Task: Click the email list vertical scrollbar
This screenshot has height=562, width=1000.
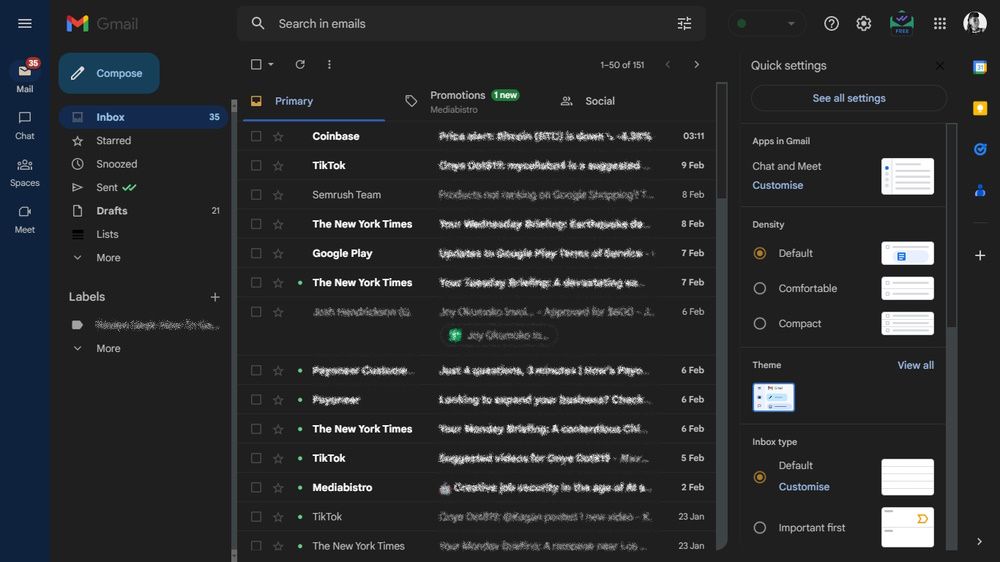Action: [721, 140]
